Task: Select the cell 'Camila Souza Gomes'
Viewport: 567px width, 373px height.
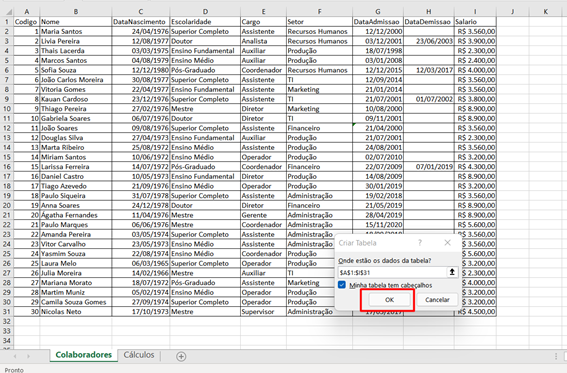Action: [x=76, y=302]
